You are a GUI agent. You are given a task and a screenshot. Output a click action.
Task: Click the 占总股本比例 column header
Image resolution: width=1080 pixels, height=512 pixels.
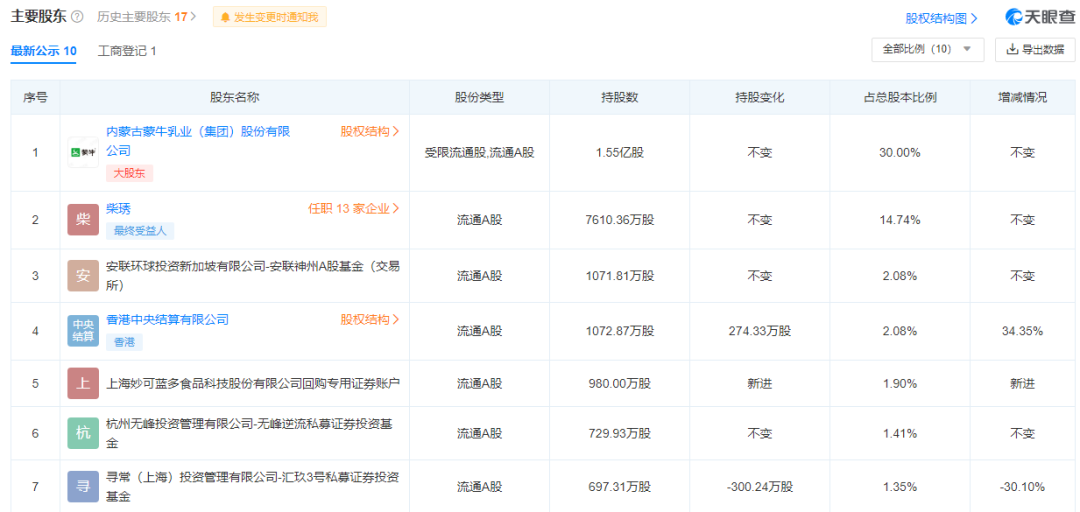coord(900,98)
